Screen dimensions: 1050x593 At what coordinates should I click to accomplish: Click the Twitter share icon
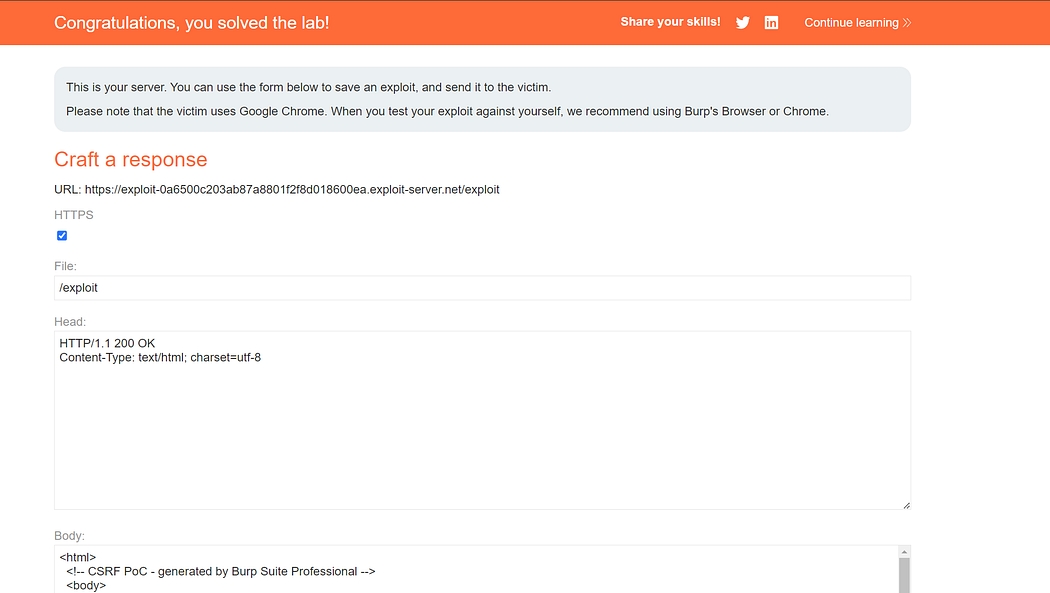(x=742, y=23)
